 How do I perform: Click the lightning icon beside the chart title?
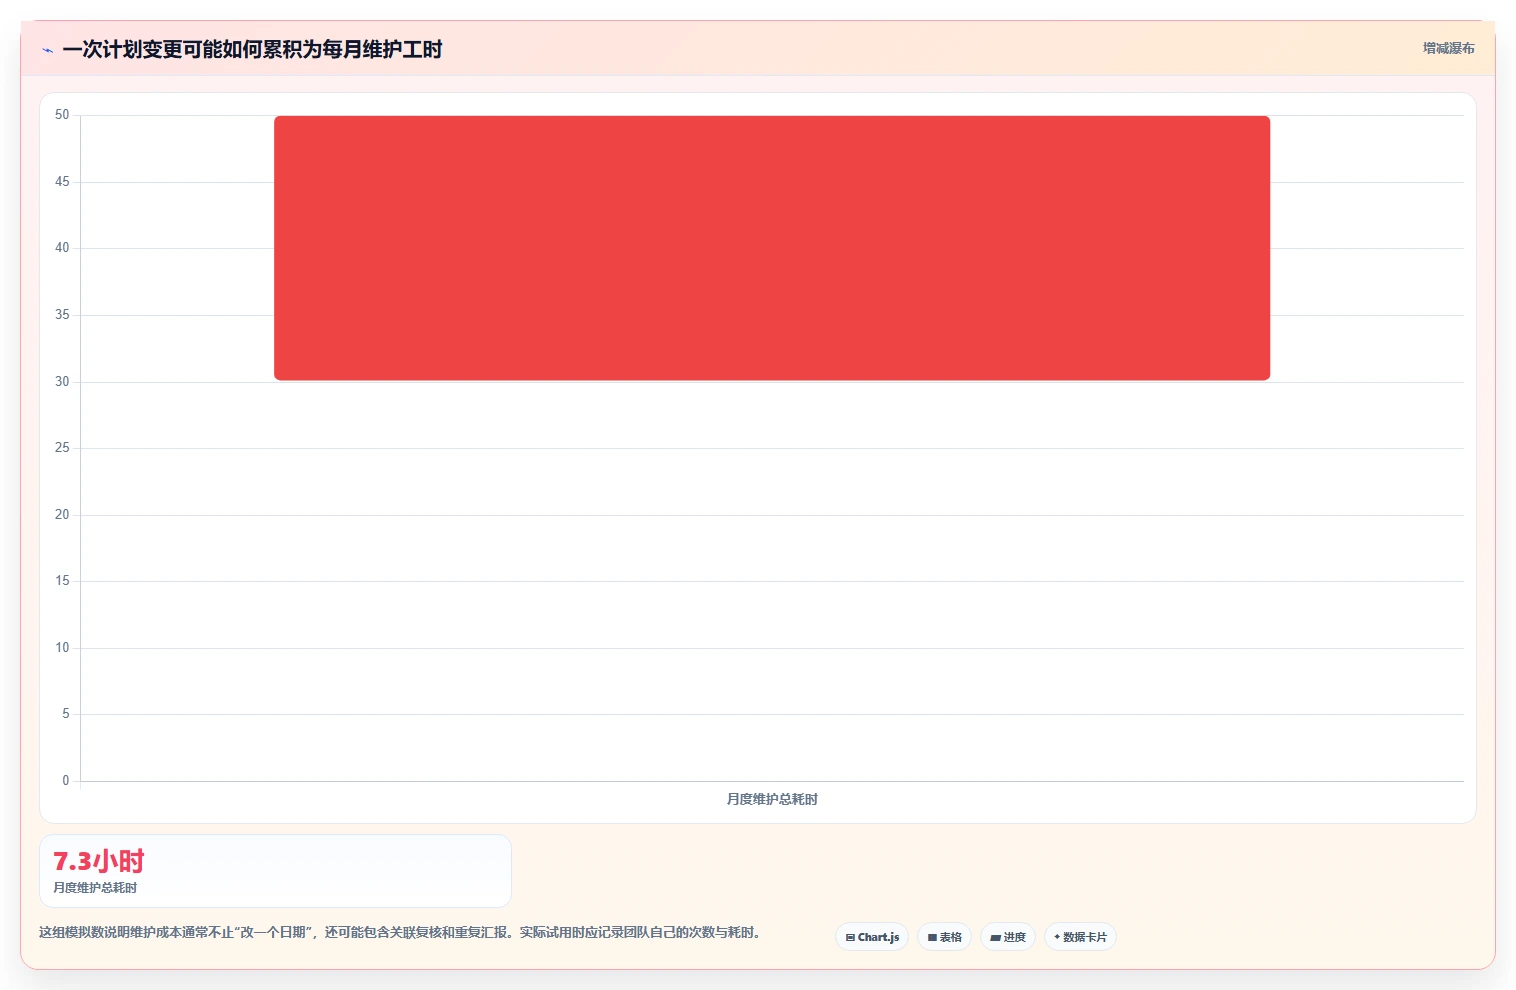point(47,50)
